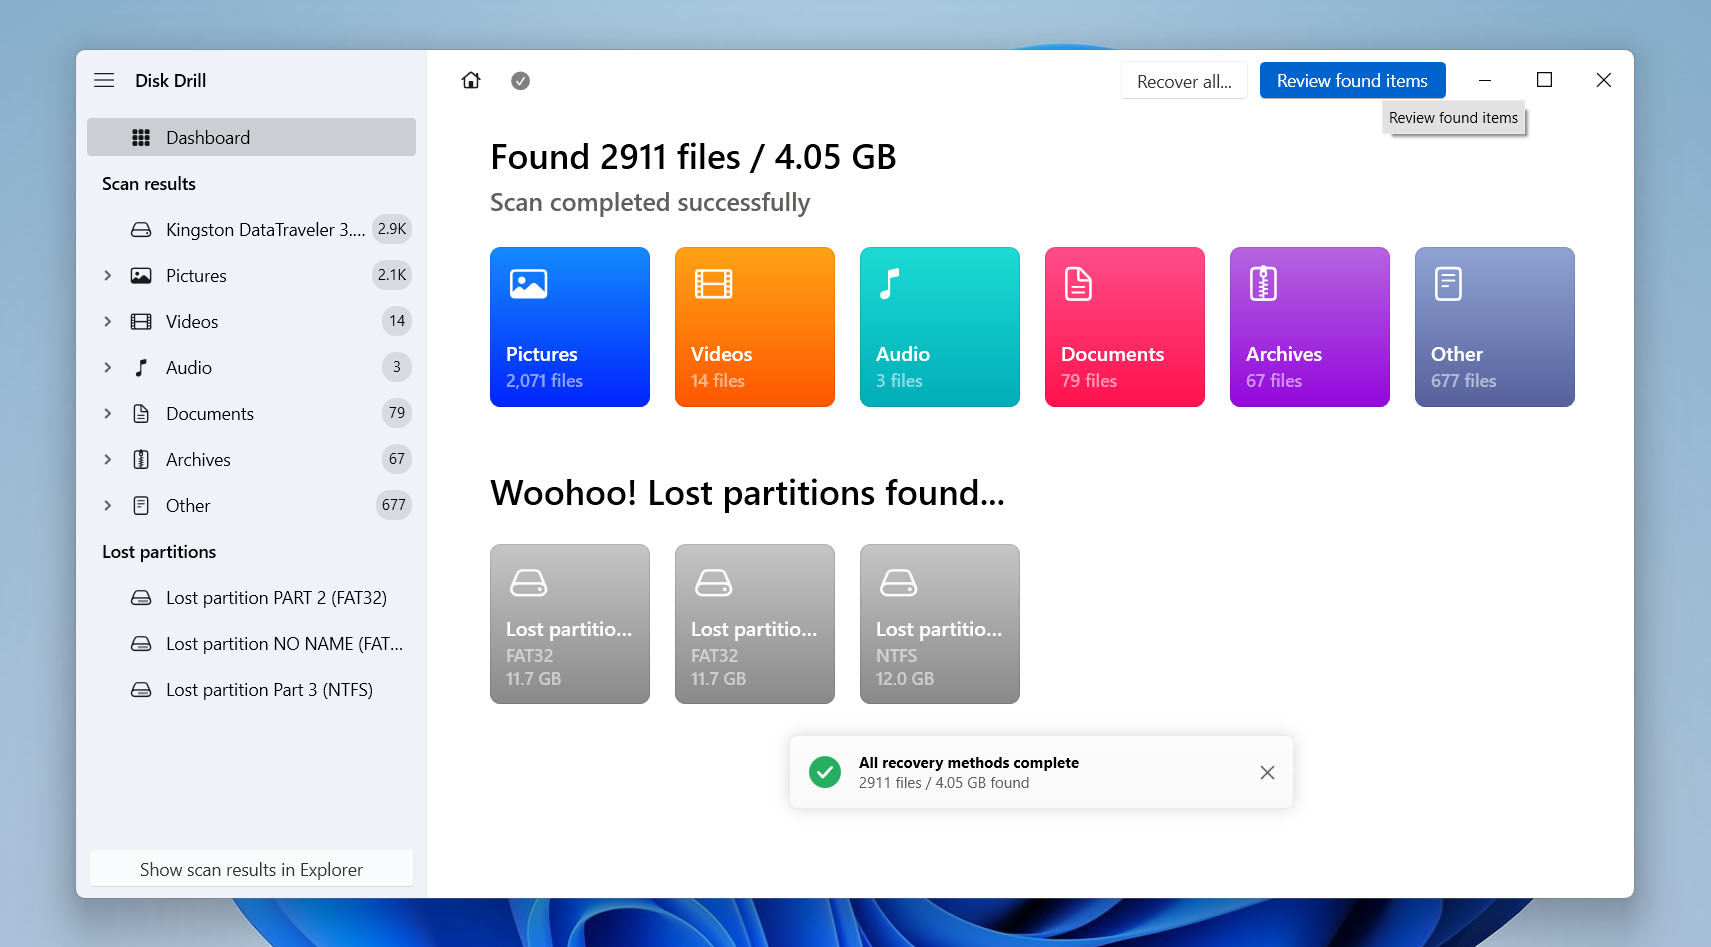Click drive icon of Lost partition NO NAME
This screenshot has height=947, width=1711.
pos(141,644)
